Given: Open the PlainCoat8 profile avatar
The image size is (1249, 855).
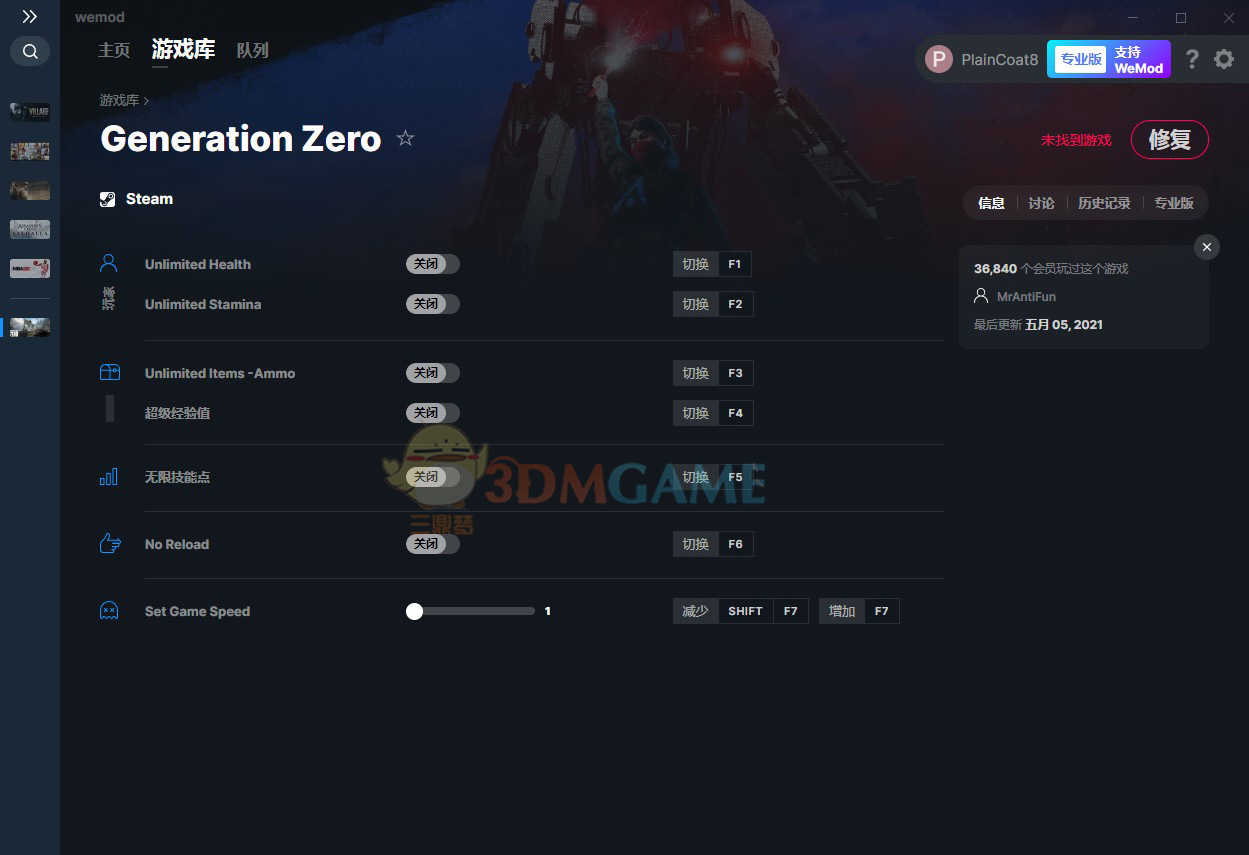Looking at the screenshot, I should 939,59.
